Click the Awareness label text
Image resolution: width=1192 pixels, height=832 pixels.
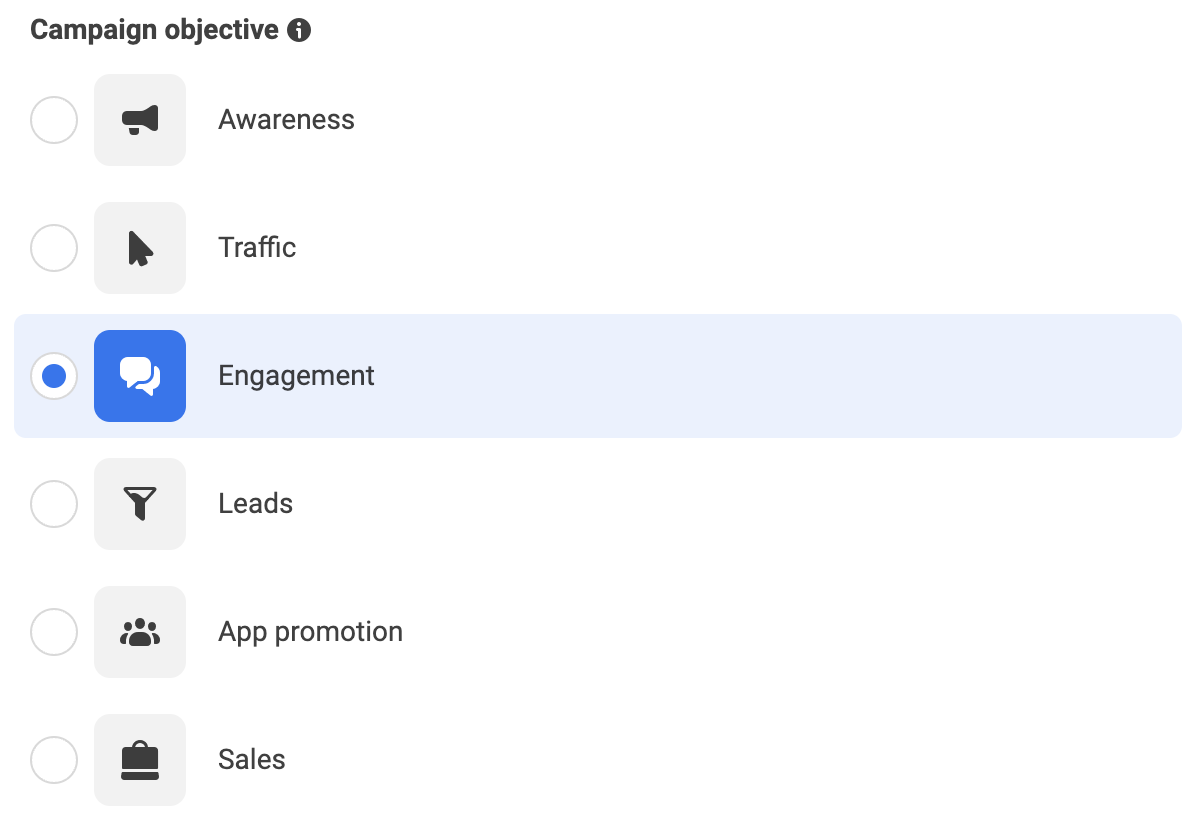286,120
